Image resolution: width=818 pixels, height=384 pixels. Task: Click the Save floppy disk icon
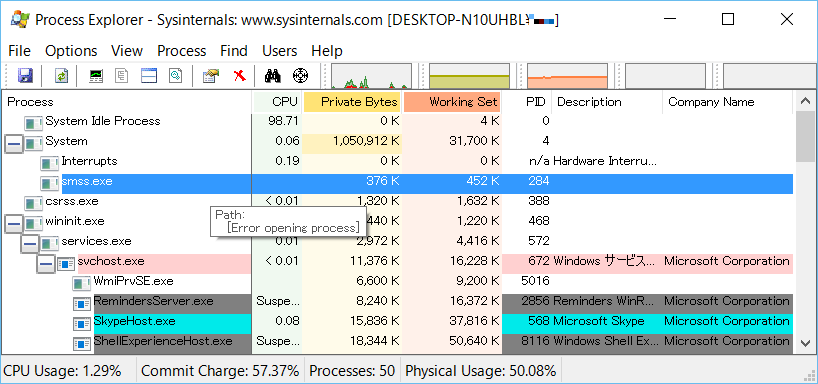point(25,76)
